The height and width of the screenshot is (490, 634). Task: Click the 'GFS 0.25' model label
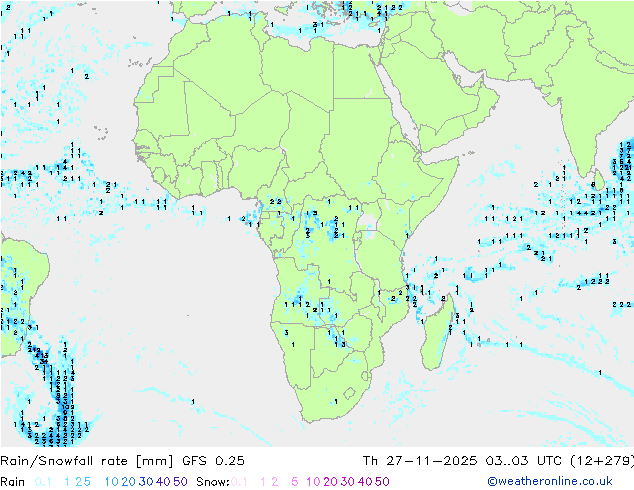213,461
